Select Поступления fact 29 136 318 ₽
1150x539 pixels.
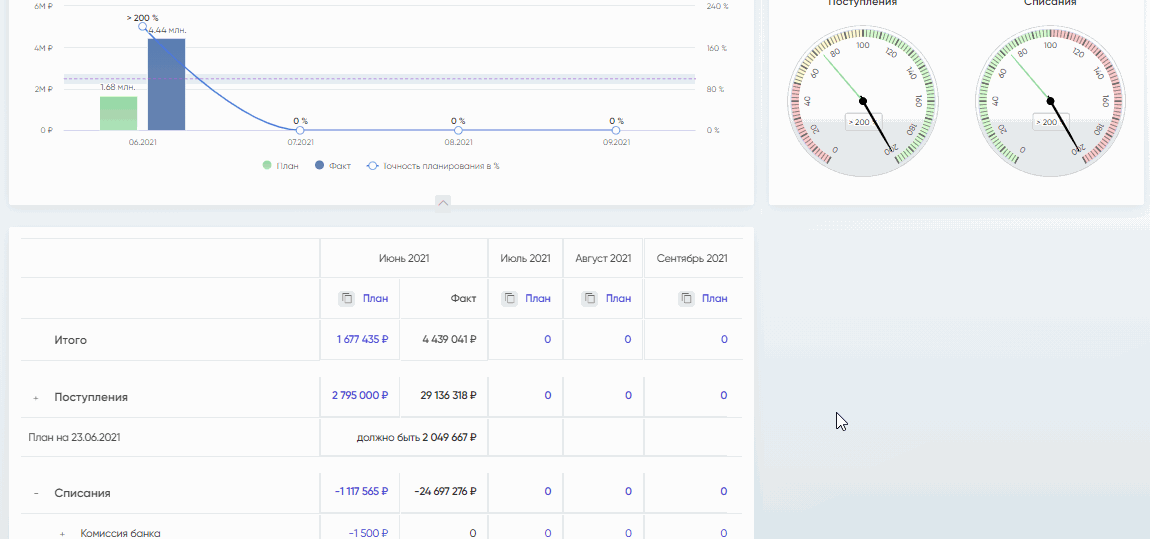[x=448, y=395]
